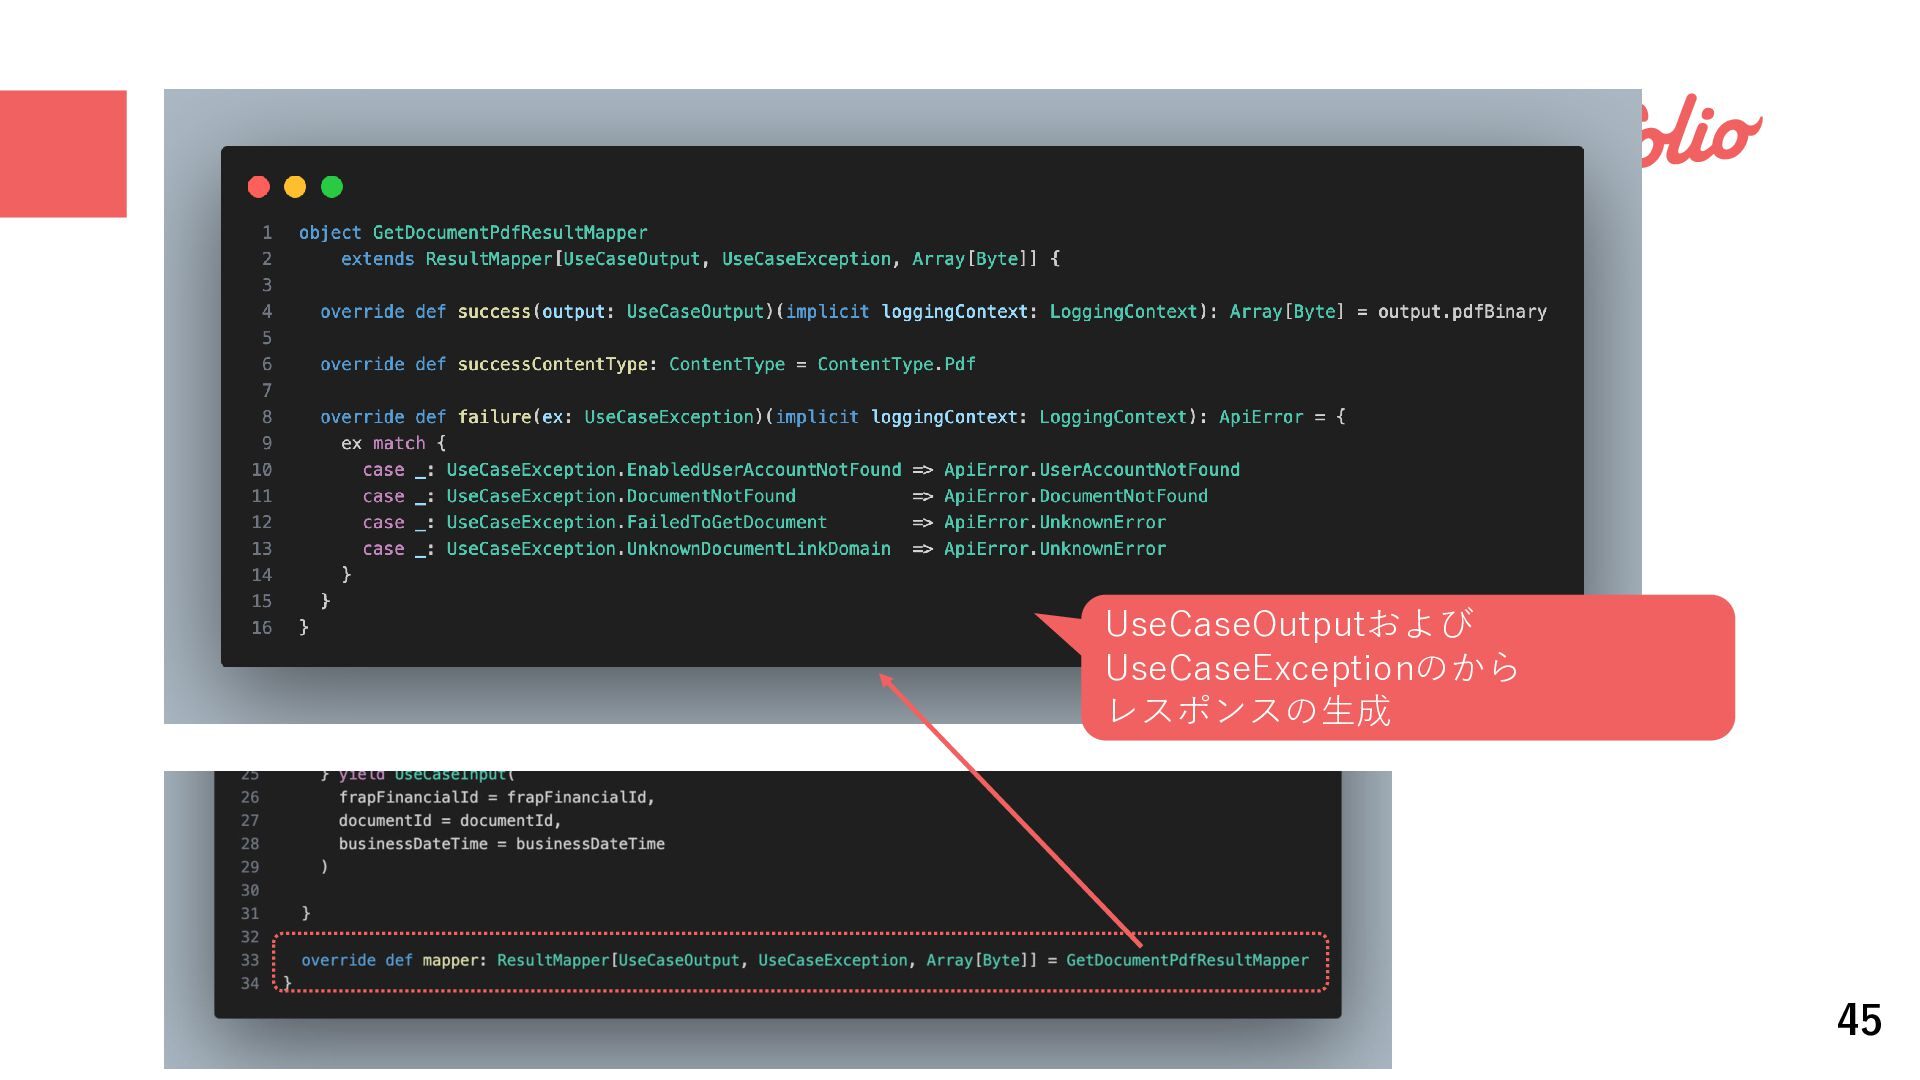Click line number 16 in the gutter
Viewport: 1920px width, 1080px height.
[x=261, y=628]
